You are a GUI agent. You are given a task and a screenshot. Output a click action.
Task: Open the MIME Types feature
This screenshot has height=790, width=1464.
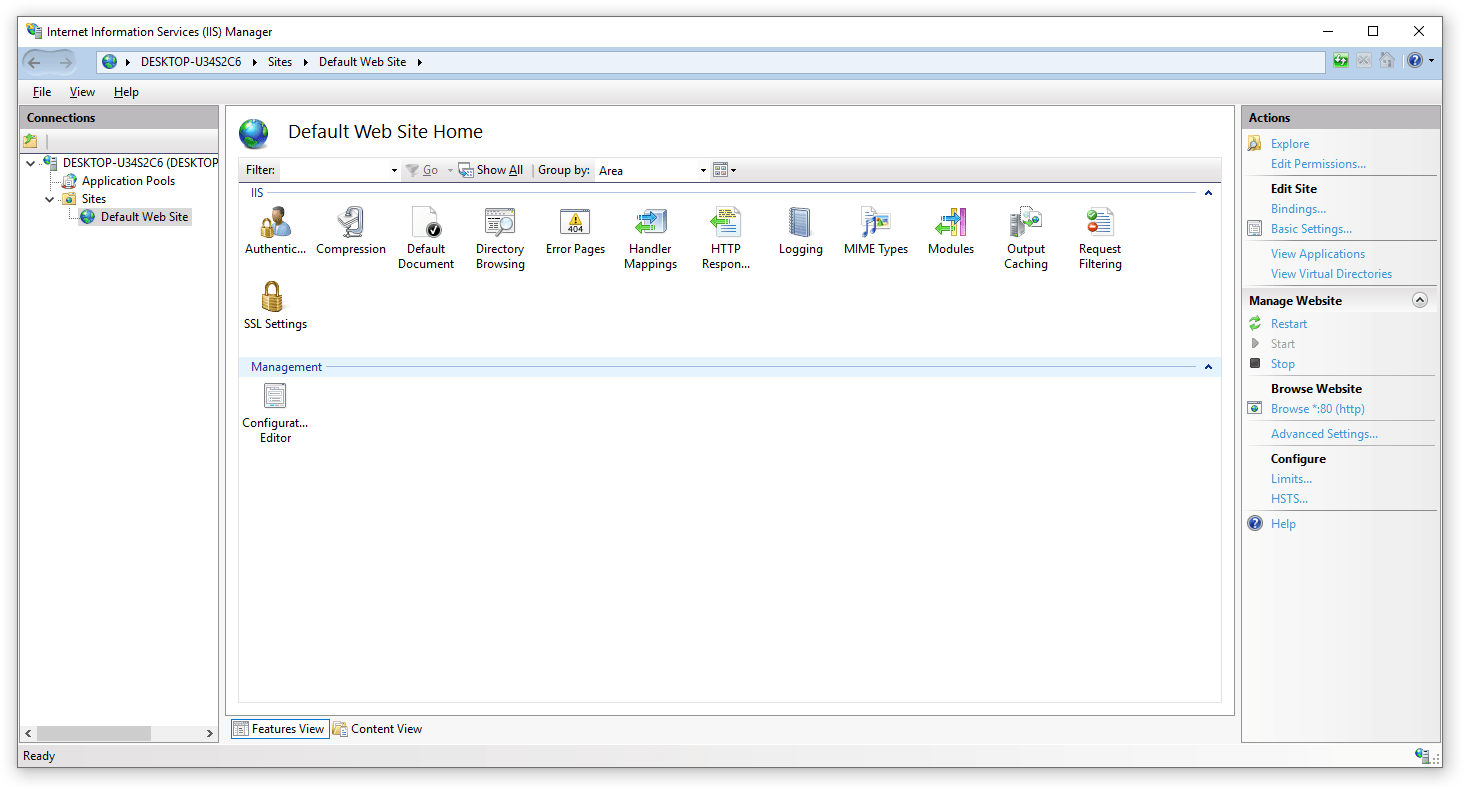tap(876, 232)
